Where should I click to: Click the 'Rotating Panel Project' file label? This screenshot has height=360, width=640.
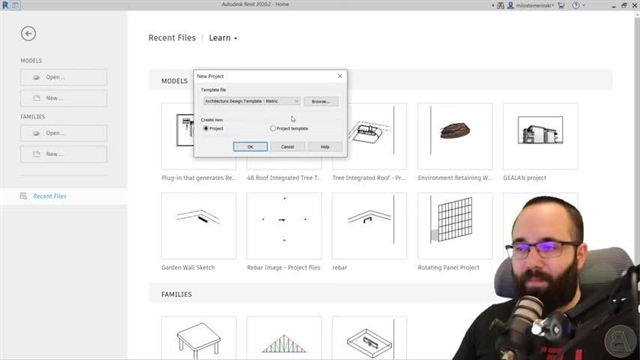click(x=449, y=268)
